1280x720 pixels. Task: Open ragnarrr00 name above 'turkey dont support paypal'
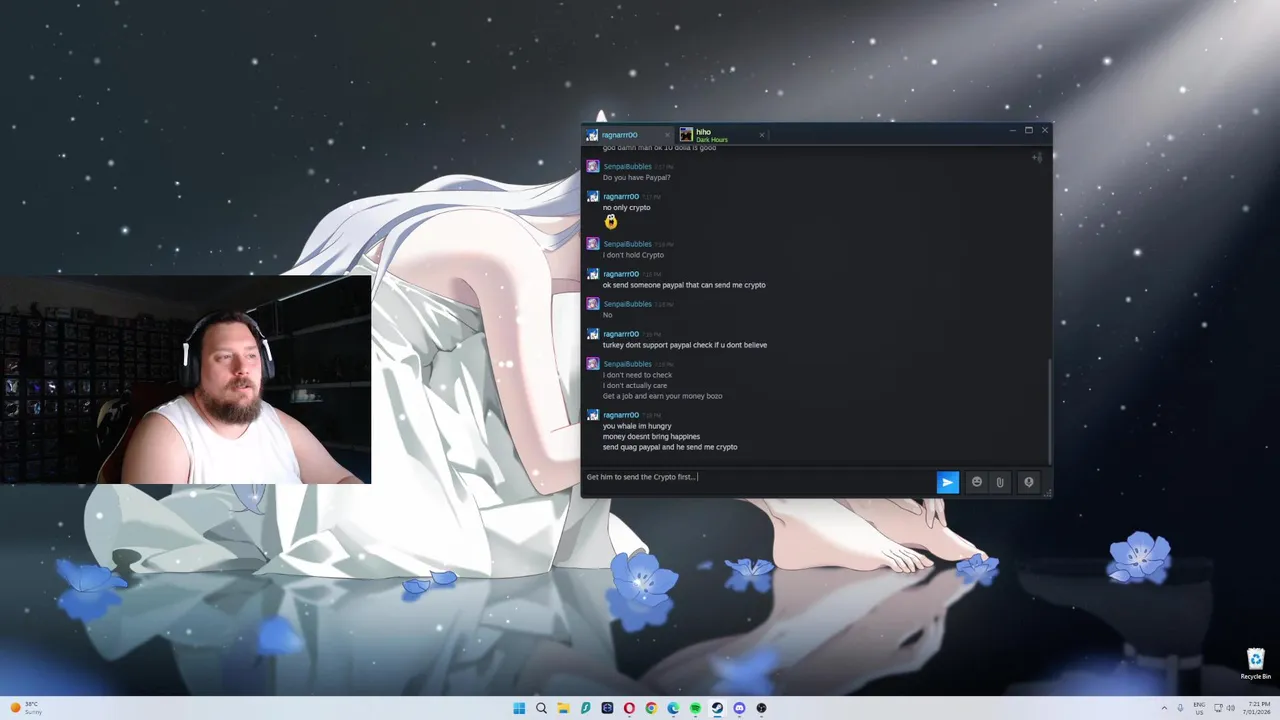[620, 334]
